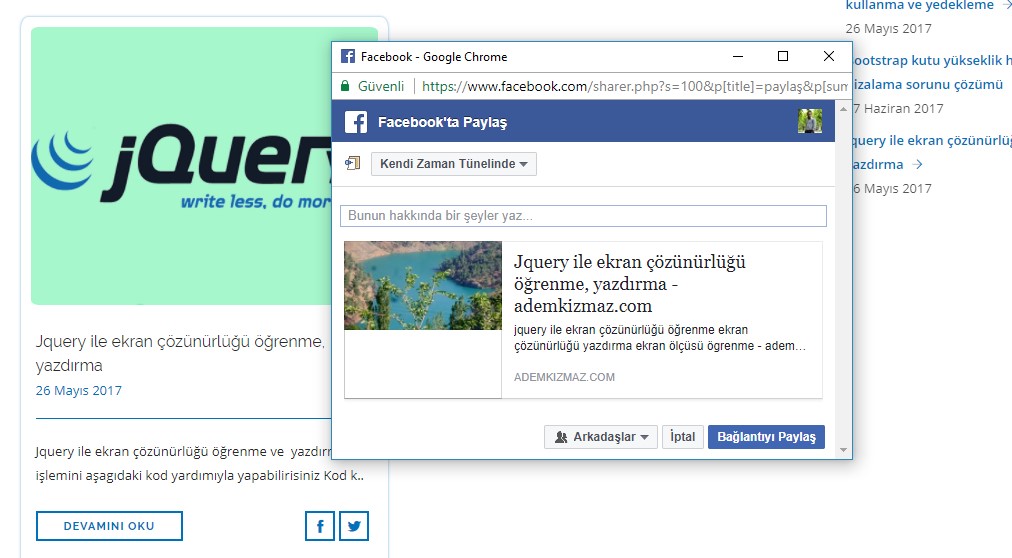The height and width of the screenshot is (558, 1012).
Task: Open the sidebar link 'kullanma ve yedekleme'
Action: pyautogui.click(x=920, y=6)
